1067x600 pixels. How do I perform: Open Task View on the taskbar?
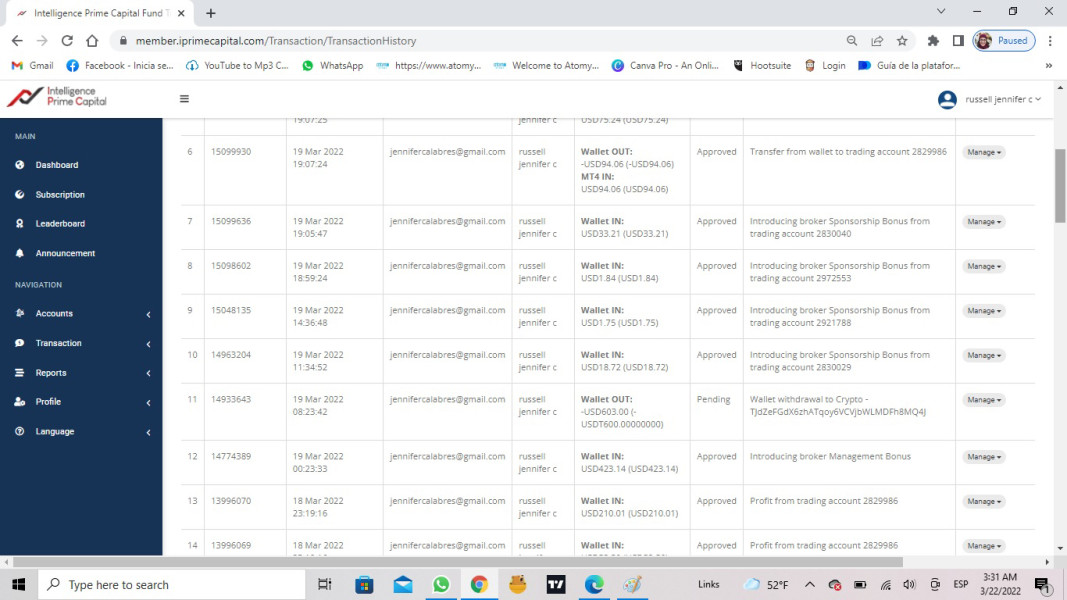click(325, 584)
